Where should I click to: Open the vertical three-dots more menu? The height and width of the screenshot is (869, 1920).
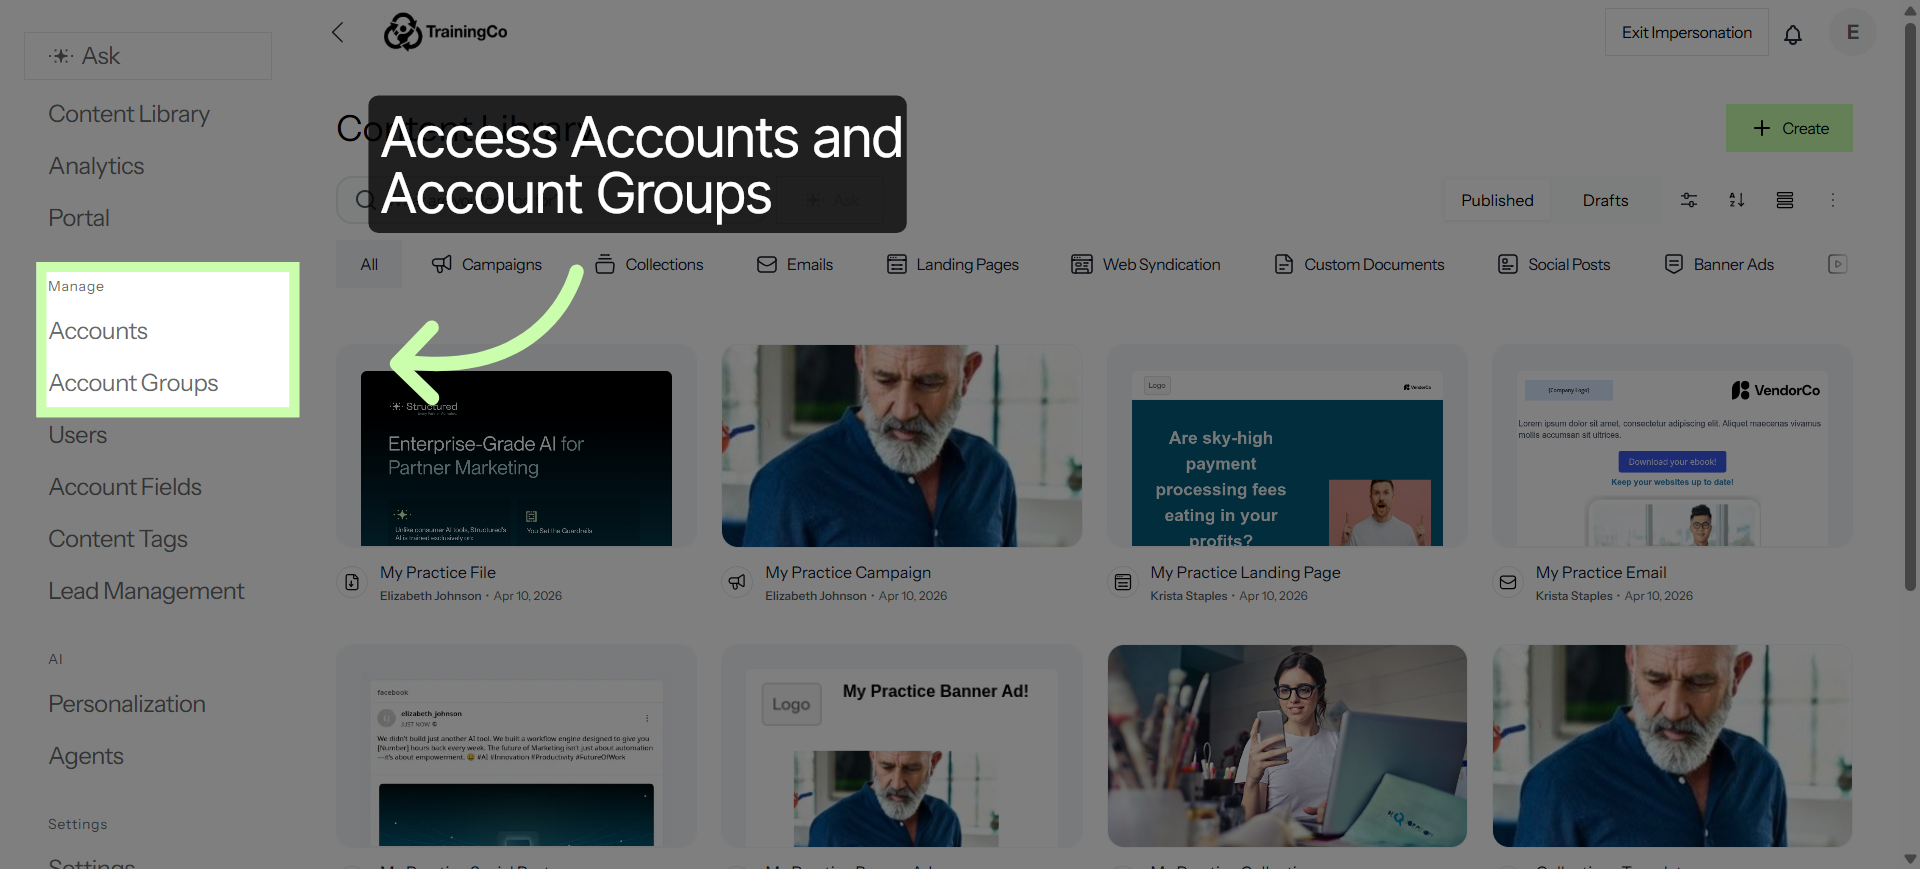1833,200
